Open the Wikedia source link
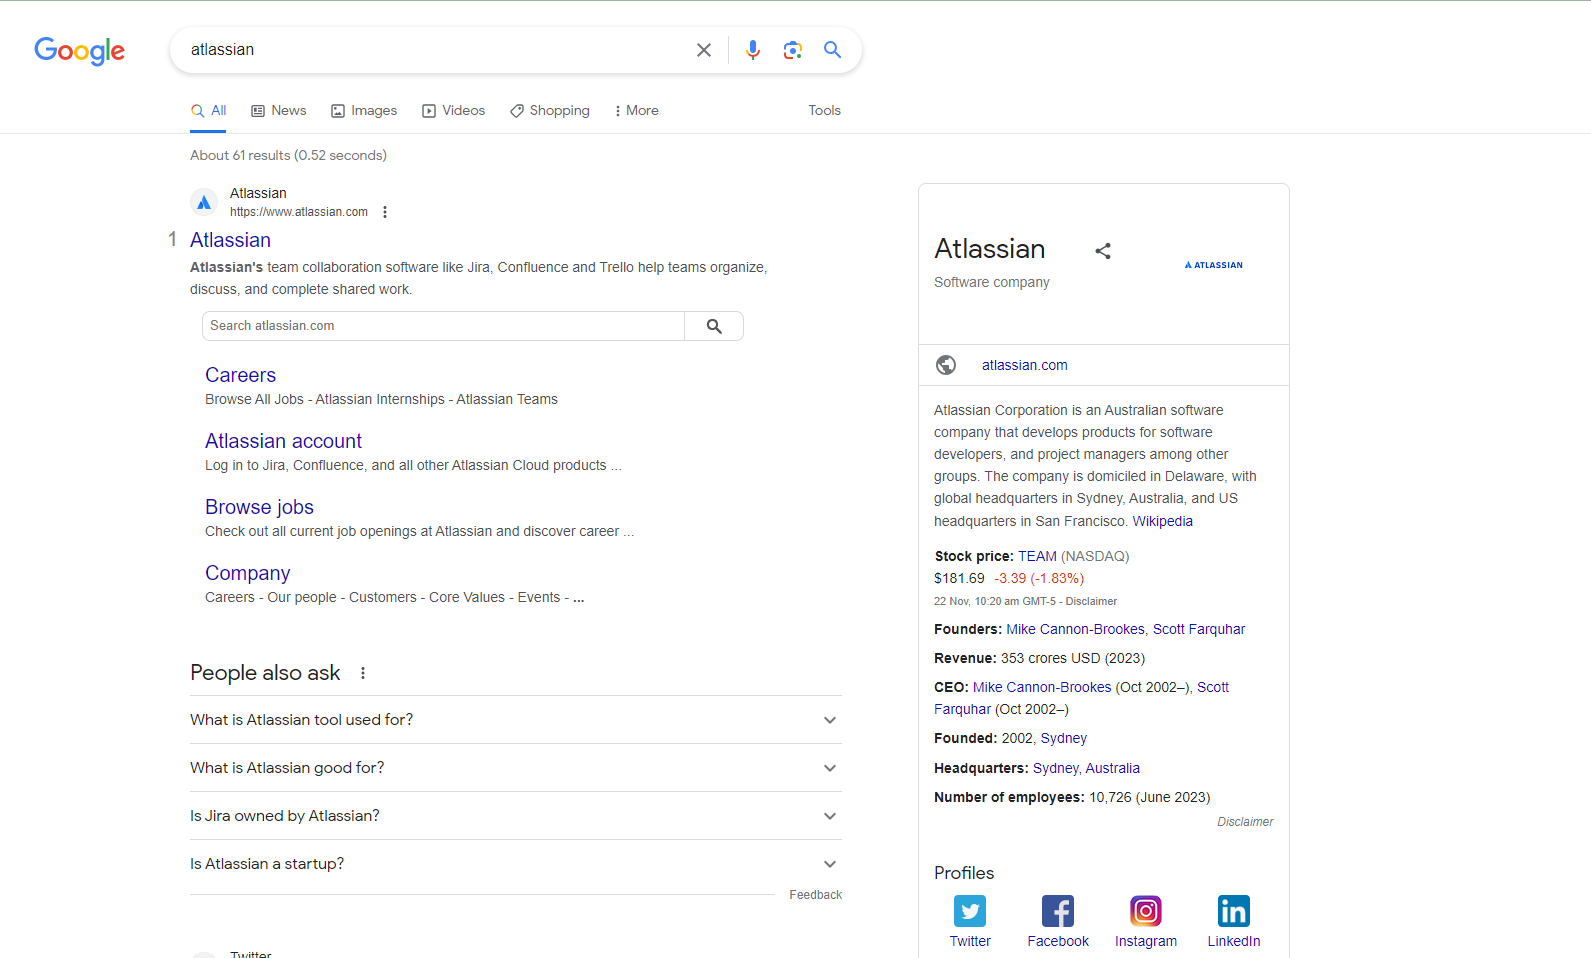This screenshot has width=1591, height=958. [x=1162, y=521]
